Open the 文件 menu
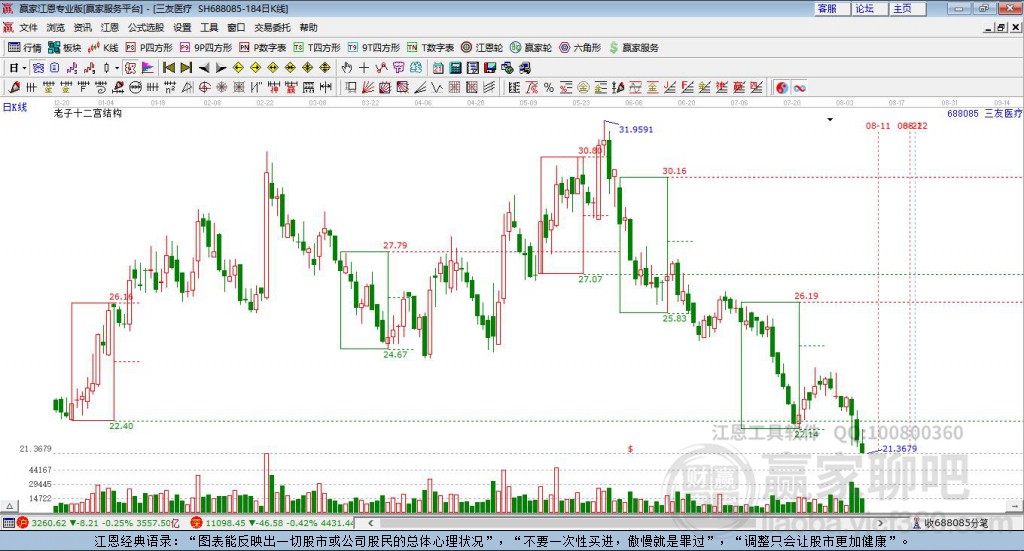1024x551 pixels. 28,27
